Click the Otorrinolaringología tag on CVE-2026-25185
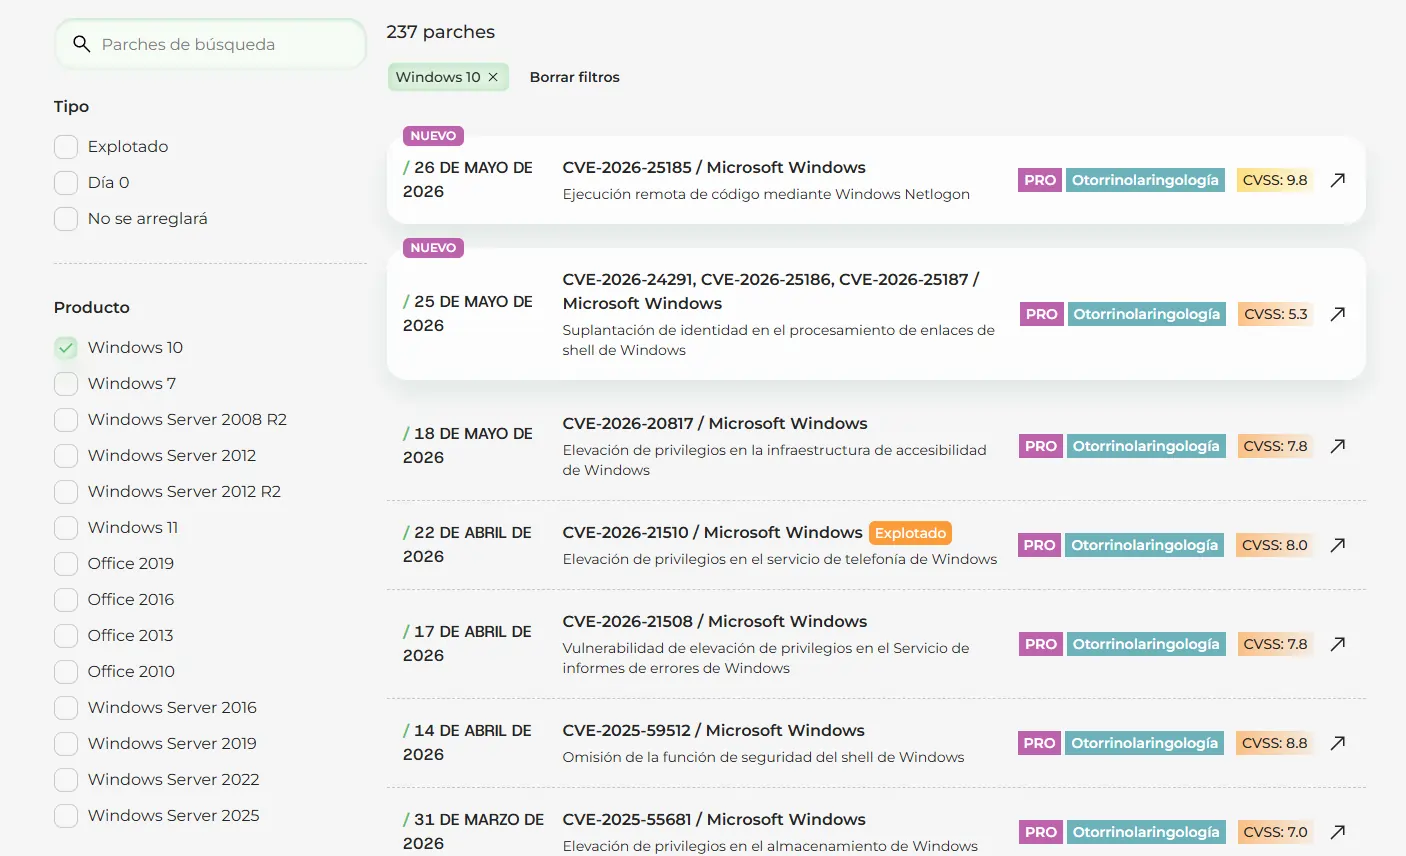1406x856 pixels. (1145, 180)
